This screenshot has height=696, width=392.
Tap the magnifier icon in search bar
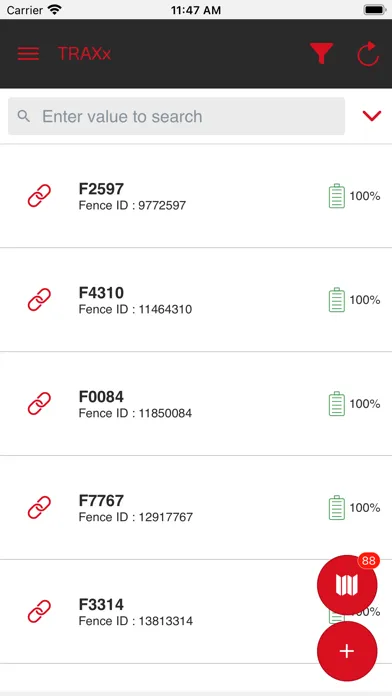pos(24,116)
